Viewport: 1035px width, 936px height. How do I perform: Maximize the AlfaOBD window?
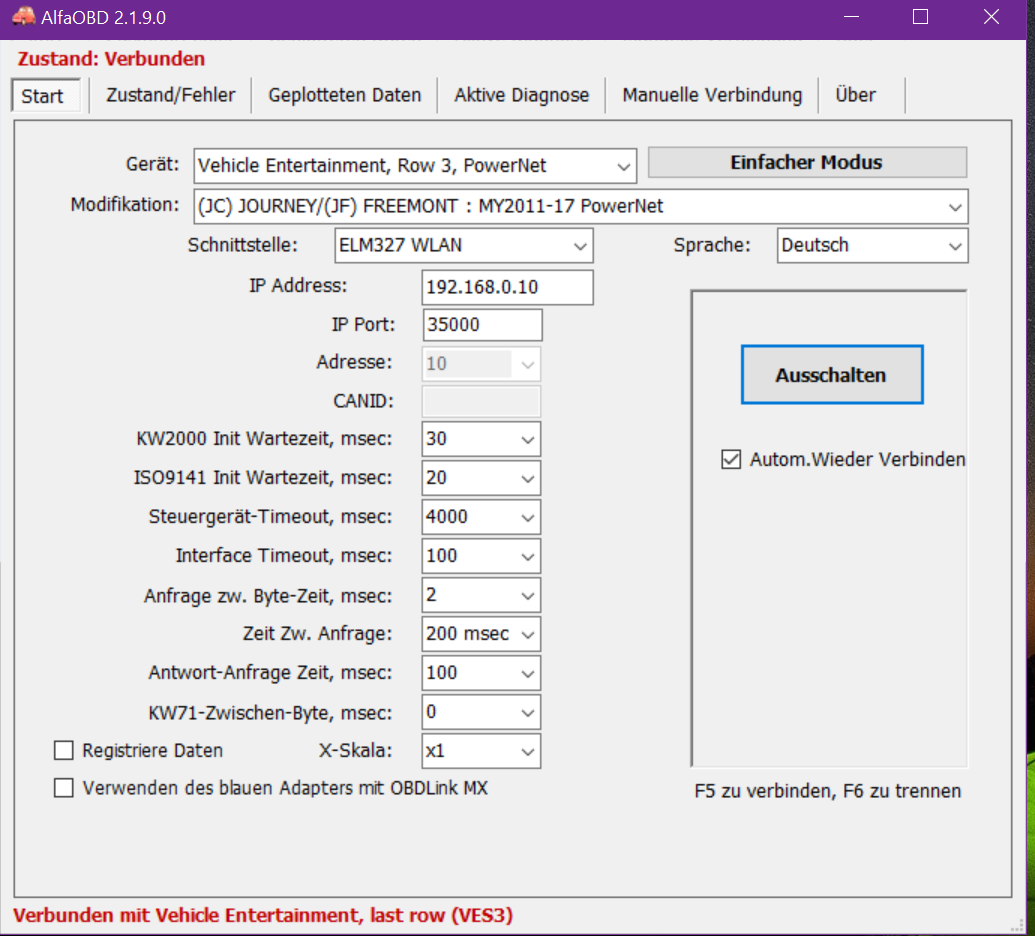click(920, 17)
